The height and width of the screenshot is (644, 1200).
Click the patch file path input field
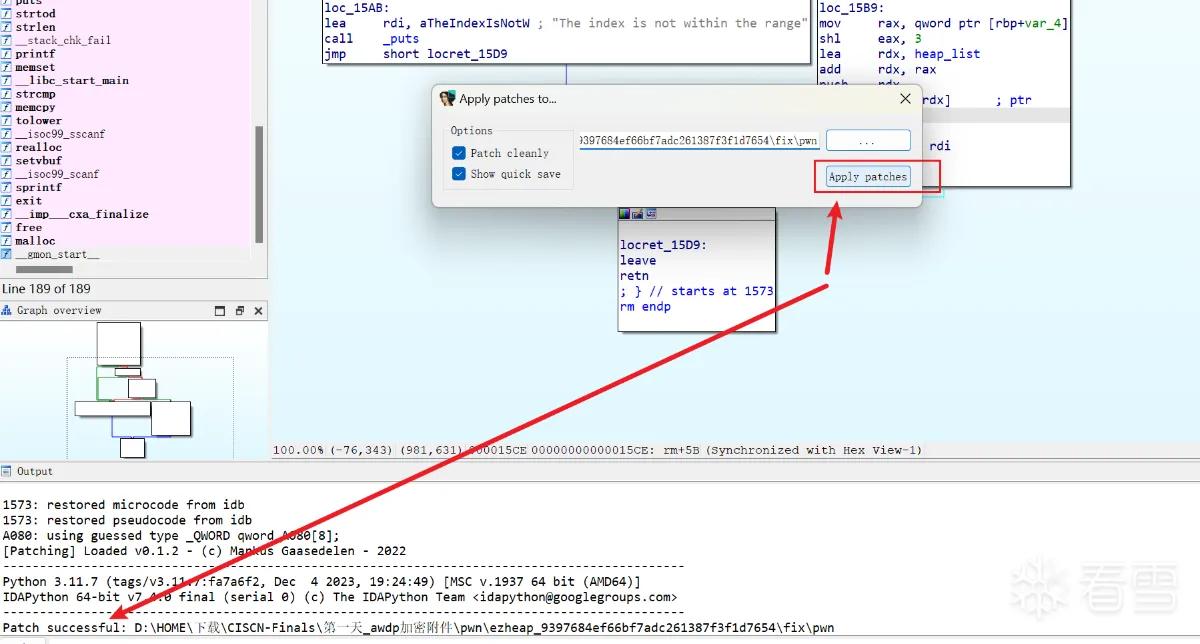click(x=700, y=141)
